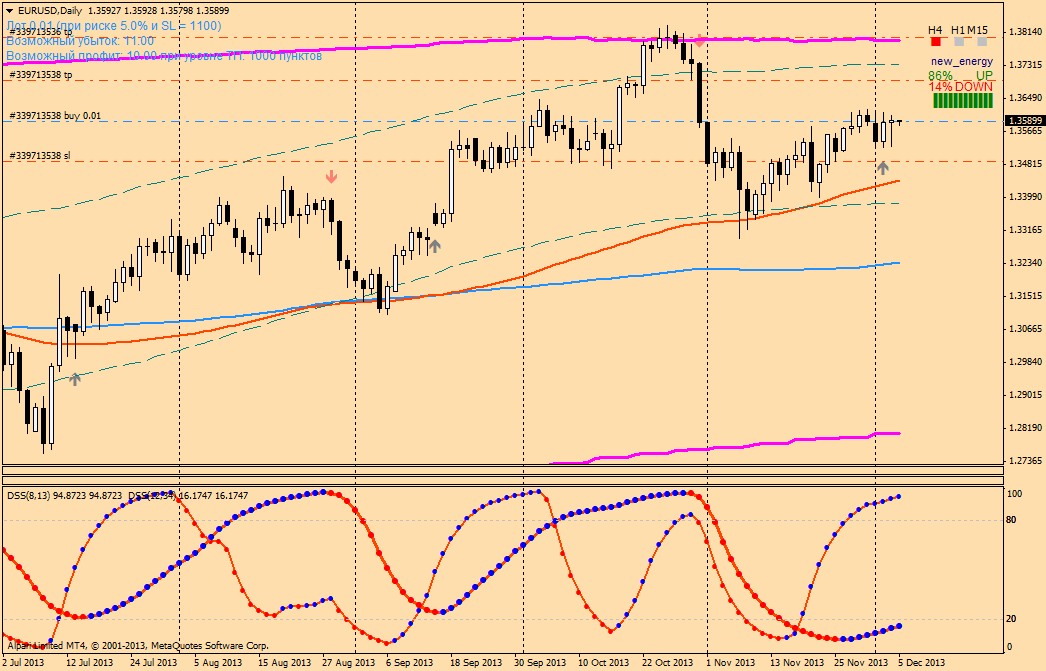Click the 15 Aug 2013 date label
This screenshot has width=1046, height=671.
(x=284, y=662)
